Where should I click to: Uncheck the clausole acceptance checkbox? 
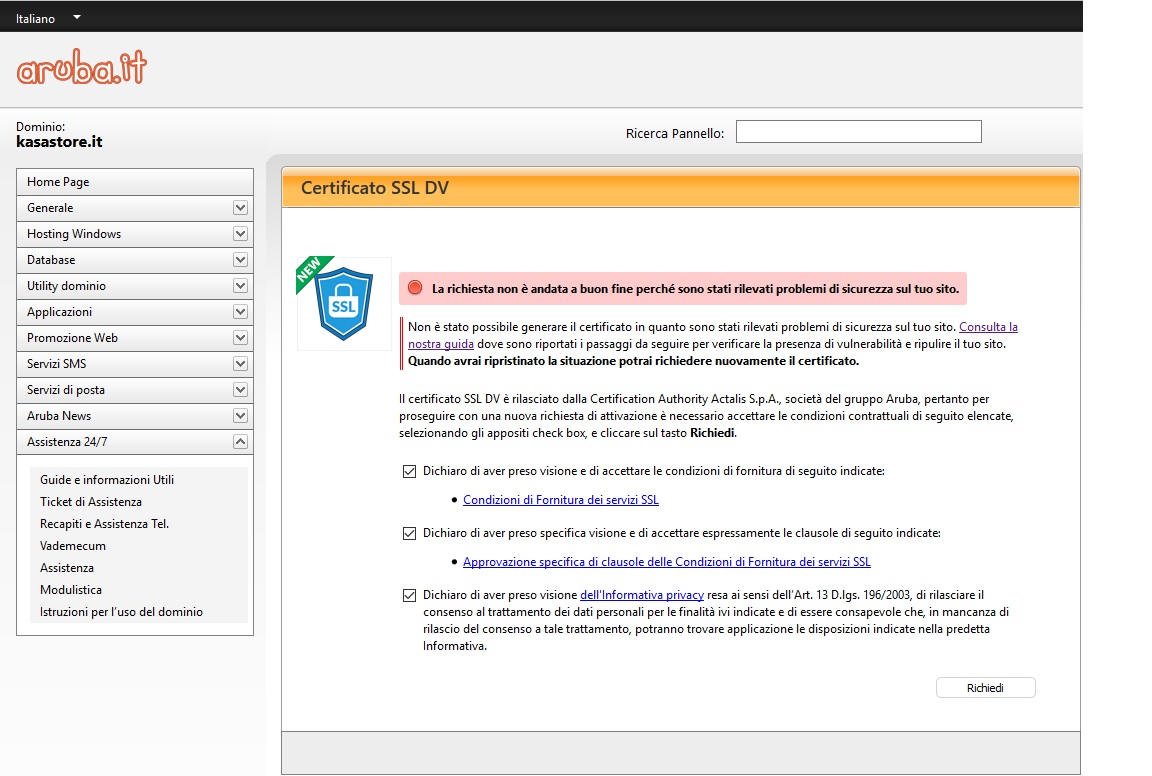point(409,533)
